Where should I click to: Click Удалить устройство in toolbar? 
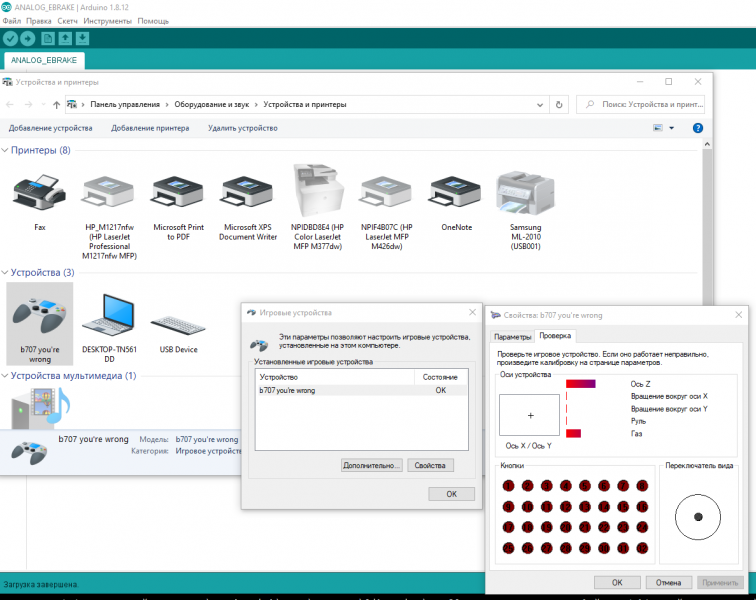[243, 128]
